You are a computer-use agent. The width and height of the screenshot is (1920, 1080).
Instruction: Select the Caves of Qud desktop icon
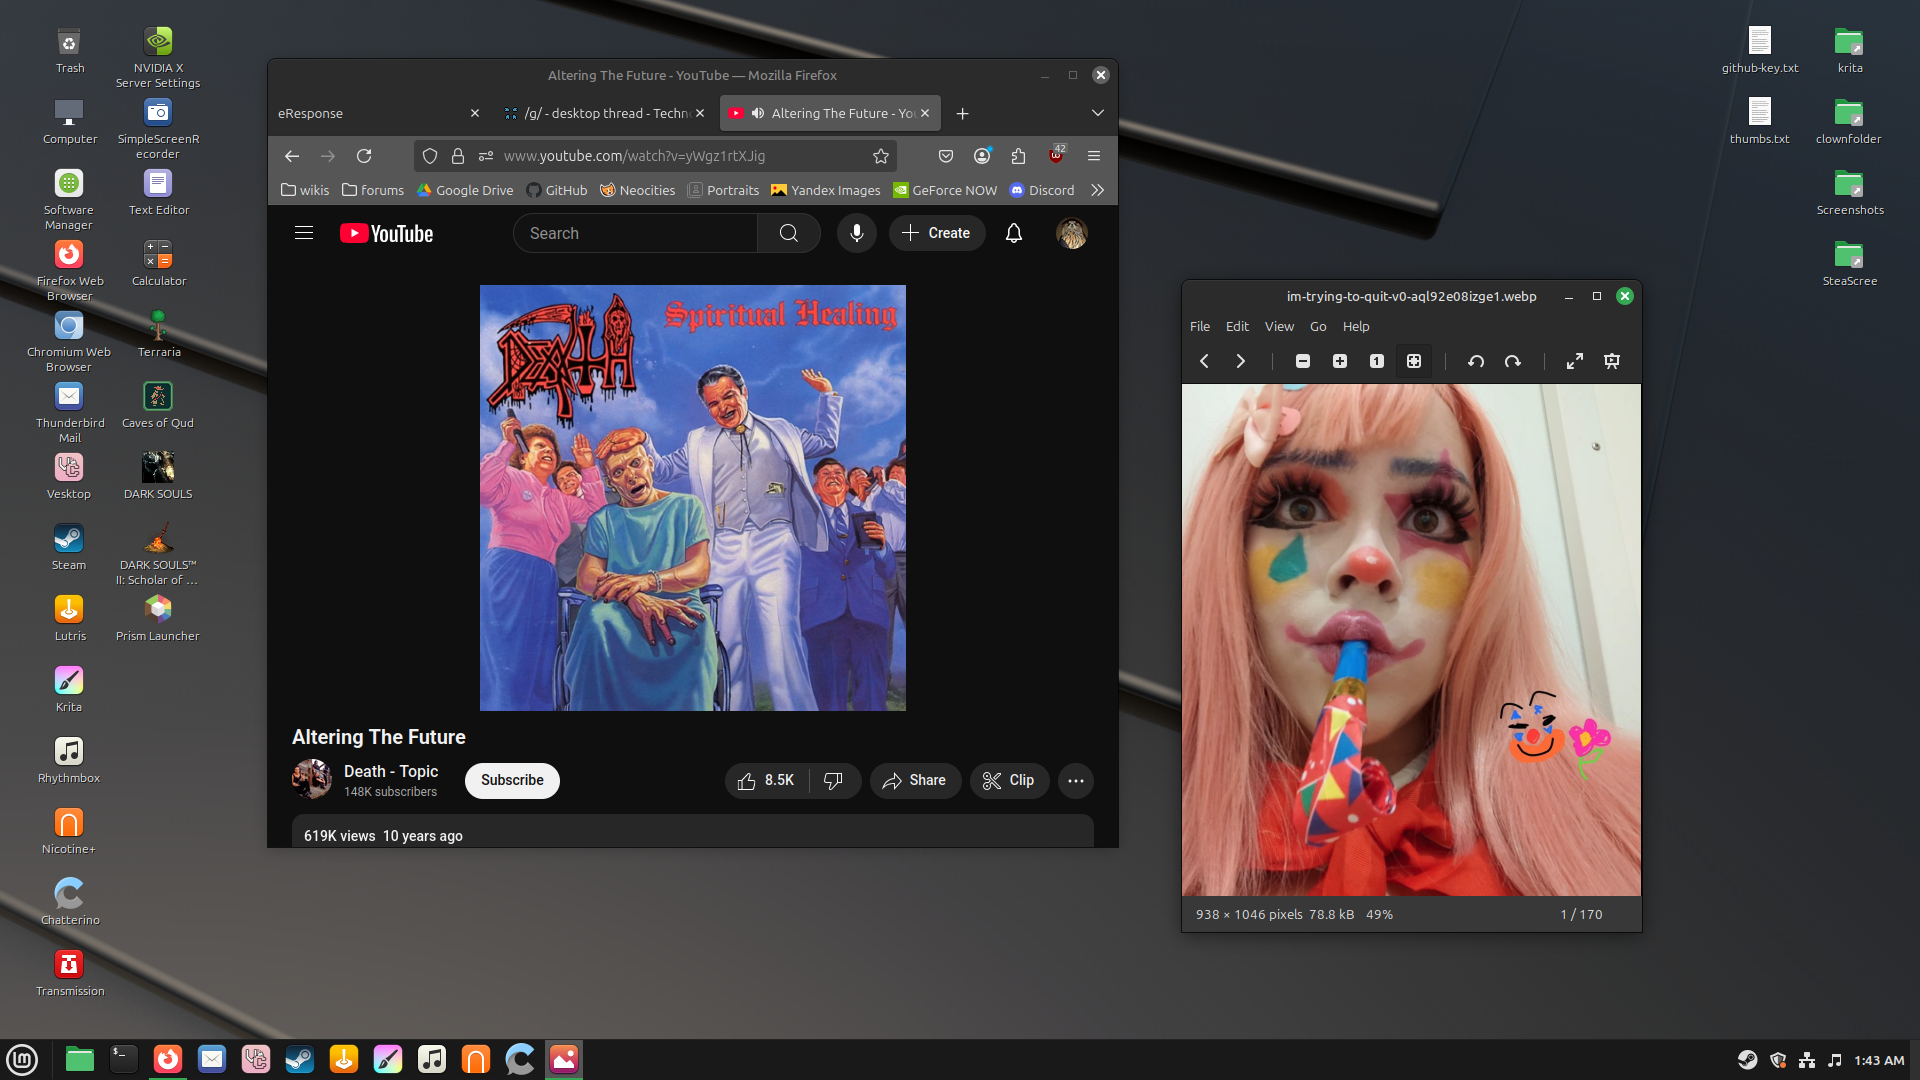(x=158, y=405)
